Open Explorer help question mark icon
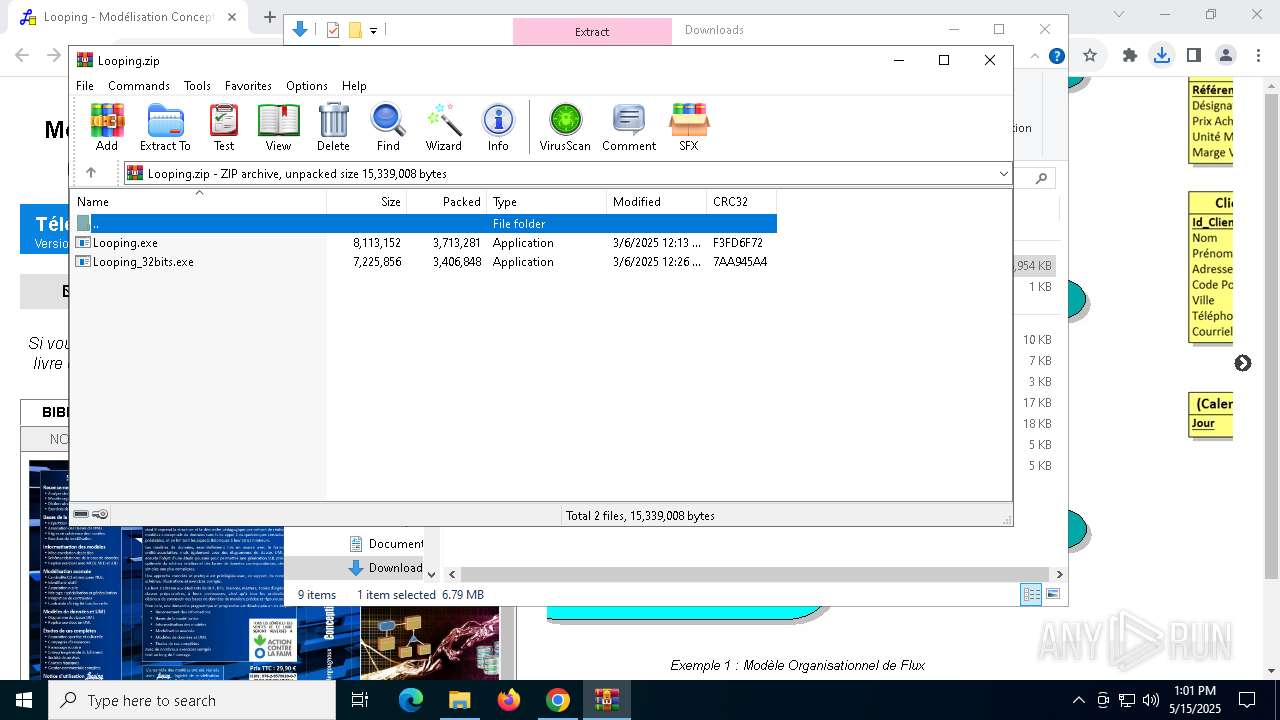The height and width of the screenshot is (720, 1280). 1056,56
